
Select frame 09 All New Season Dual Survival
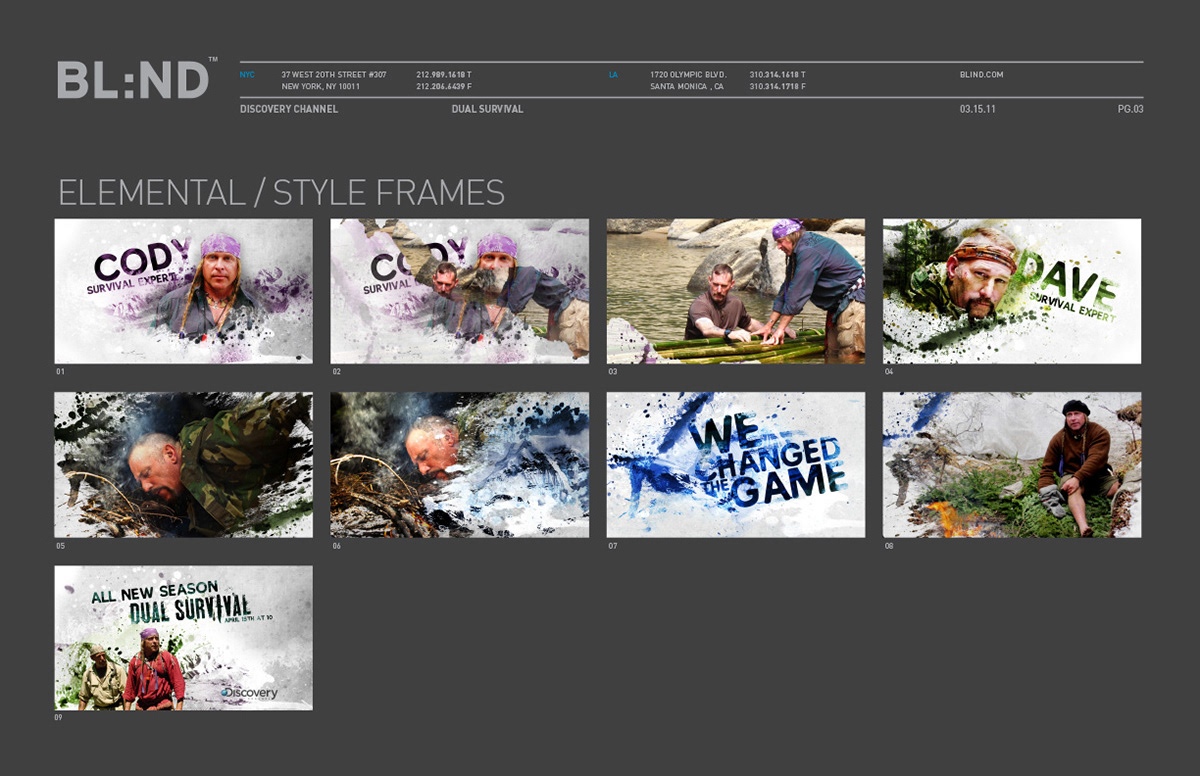(x=184, y=638)
